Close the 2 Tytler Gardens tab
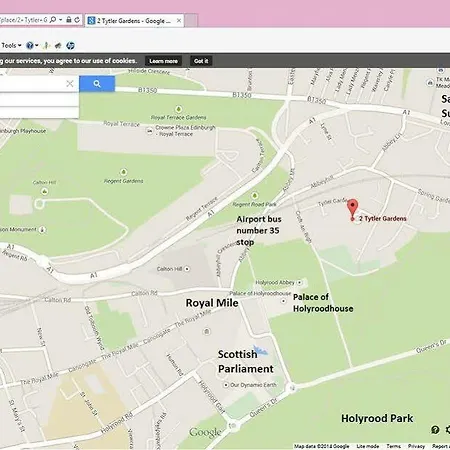 coord(179,21)
